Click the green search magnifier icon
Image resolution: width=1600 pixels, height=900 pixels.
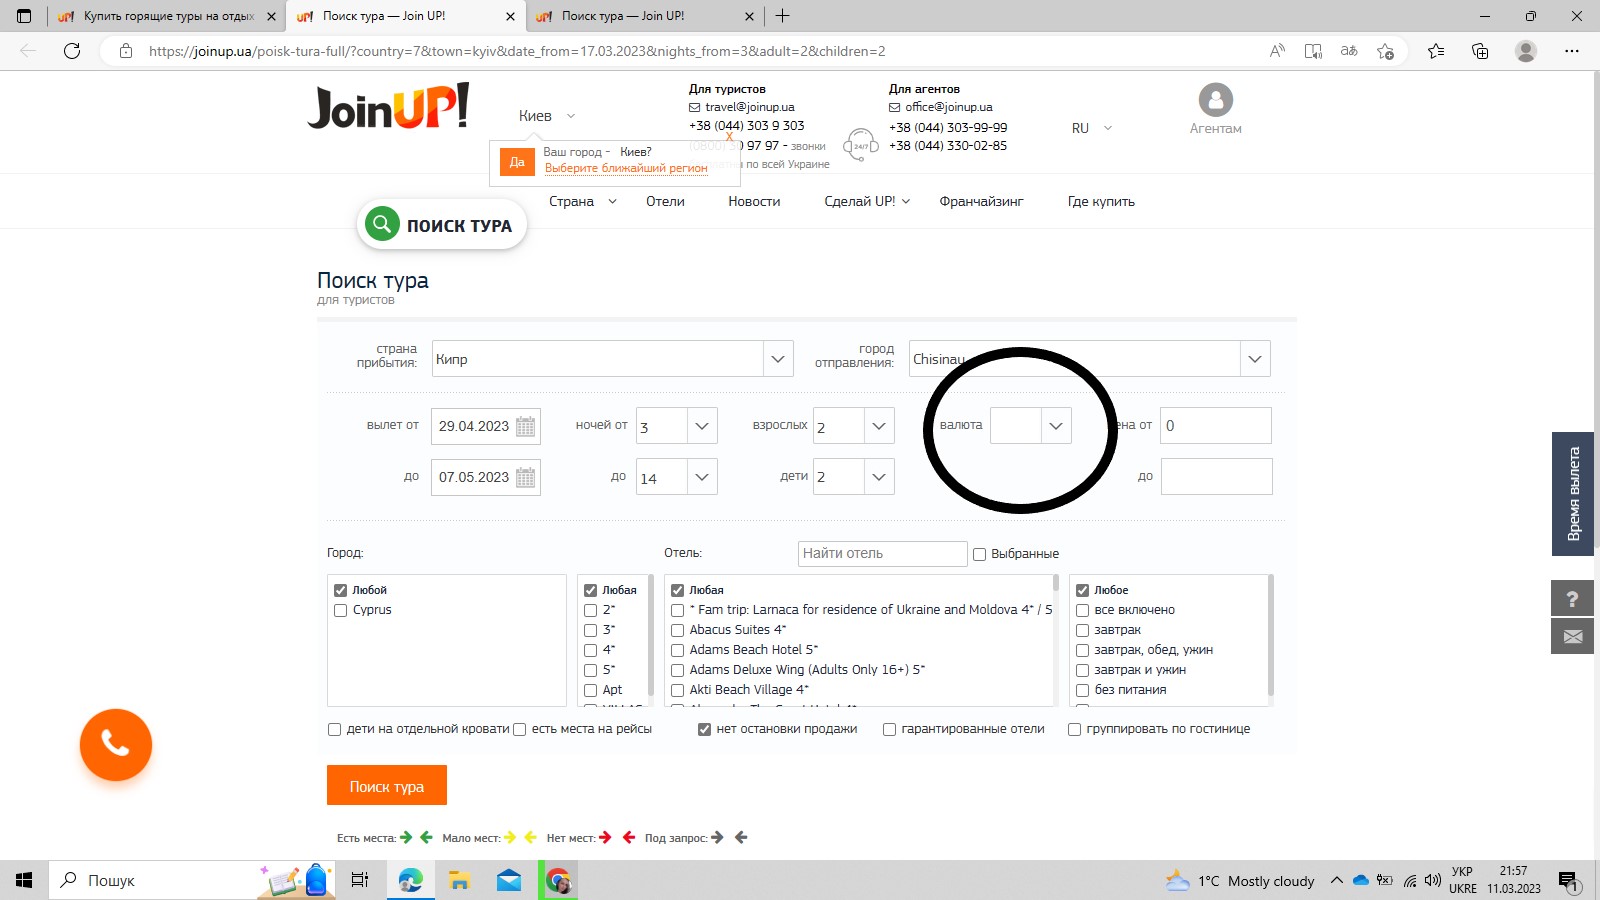pos(382,224)
